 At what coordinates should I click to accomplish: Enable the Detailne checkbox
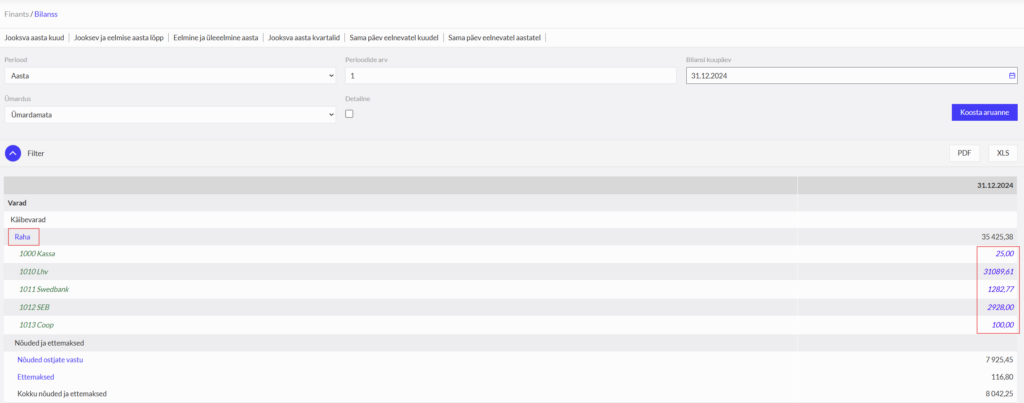(x=349, y=114)
